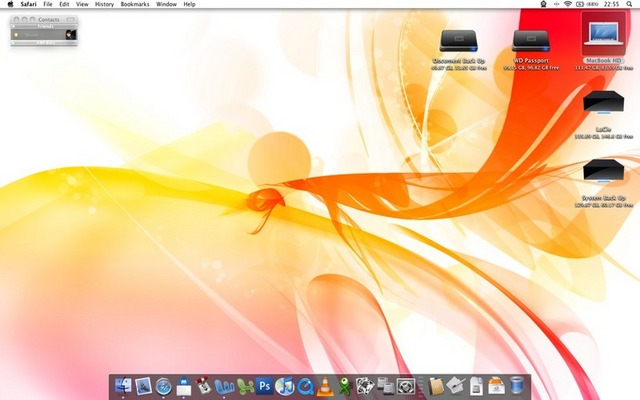The height and width of the screenshot is (400, 640).
Task: Open the Trash in the dock
Action: 516,386
